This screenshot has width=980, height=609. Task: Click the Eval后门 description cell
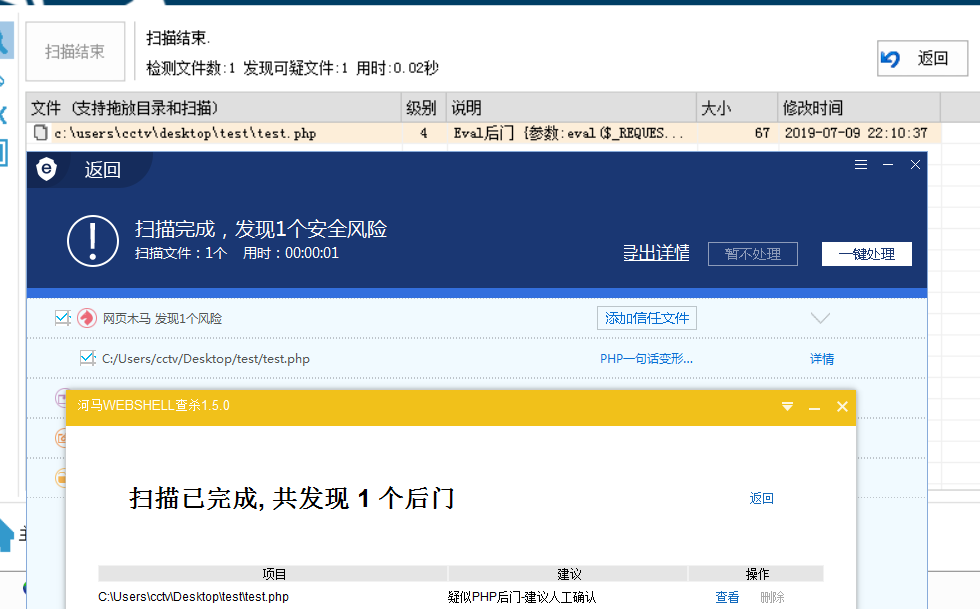[569, 133]
